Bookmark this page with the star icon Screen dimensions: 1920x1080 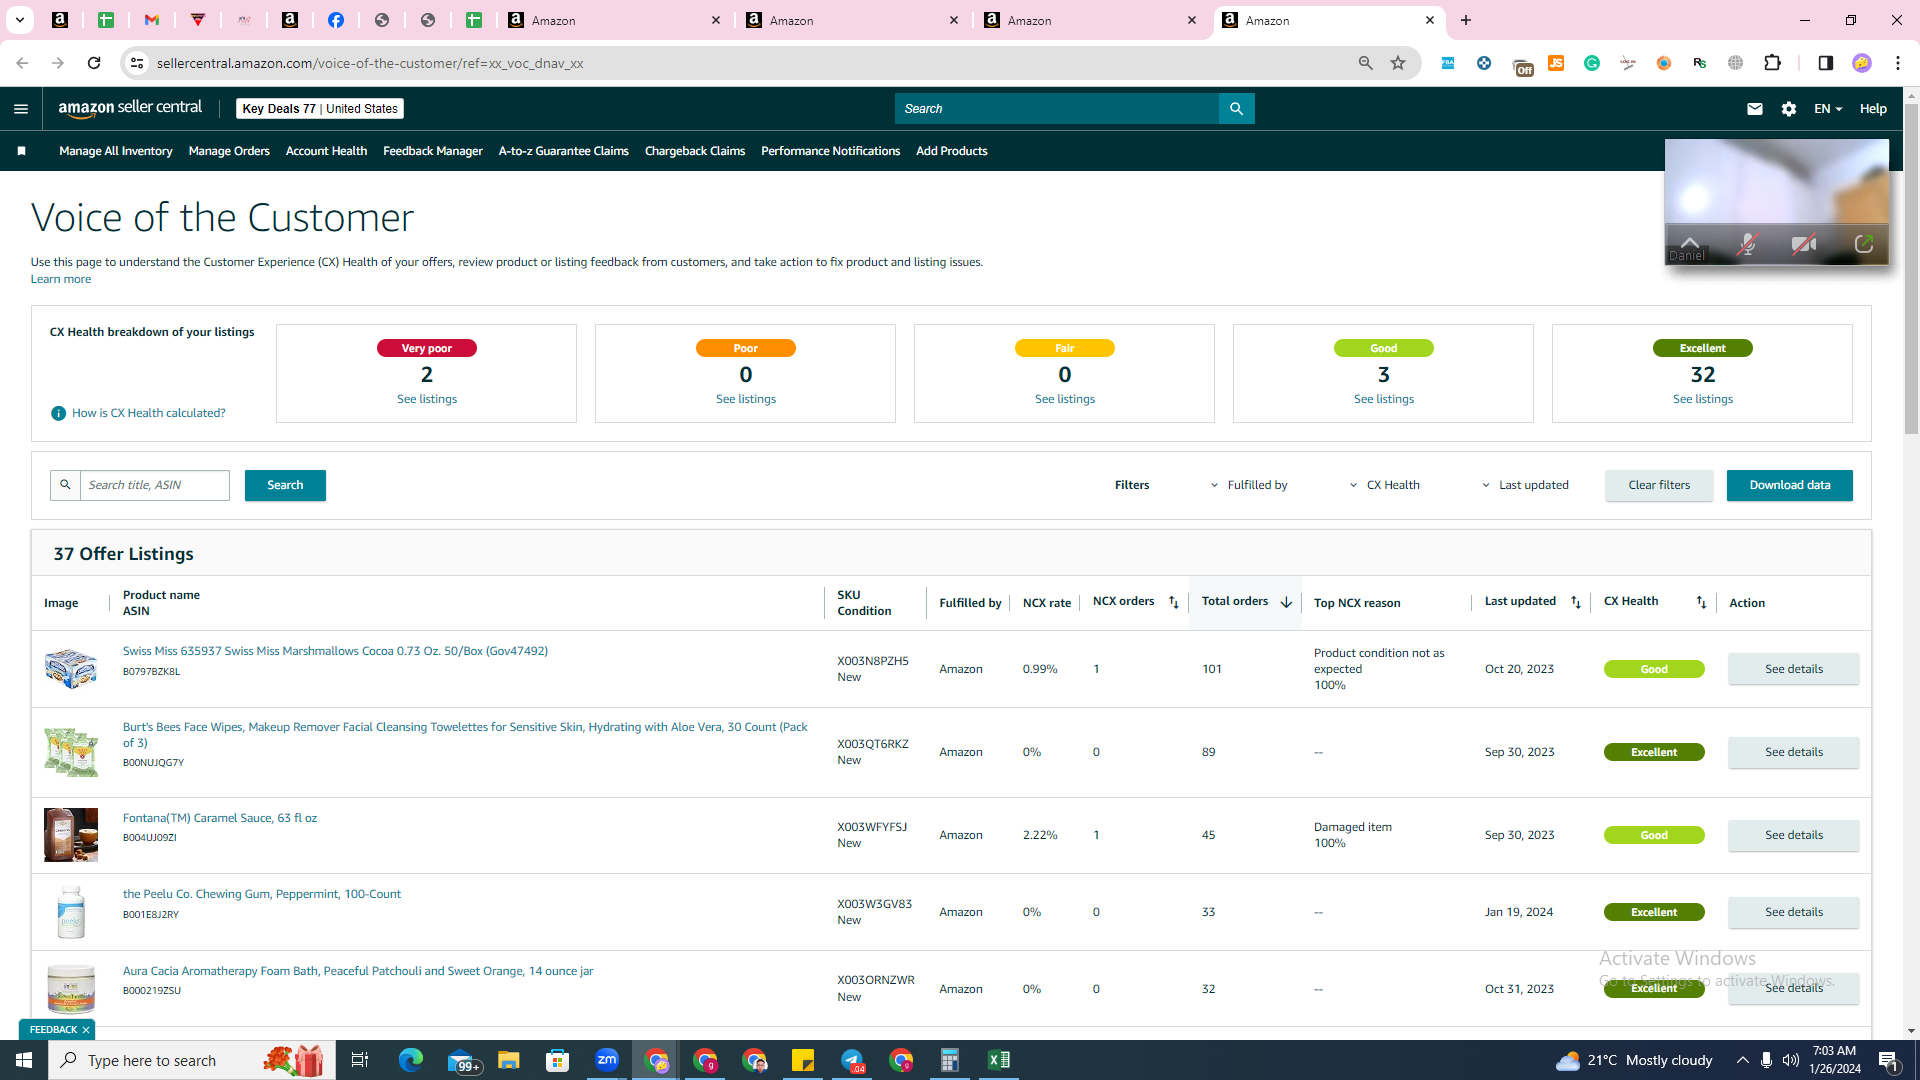[1398, 63]
